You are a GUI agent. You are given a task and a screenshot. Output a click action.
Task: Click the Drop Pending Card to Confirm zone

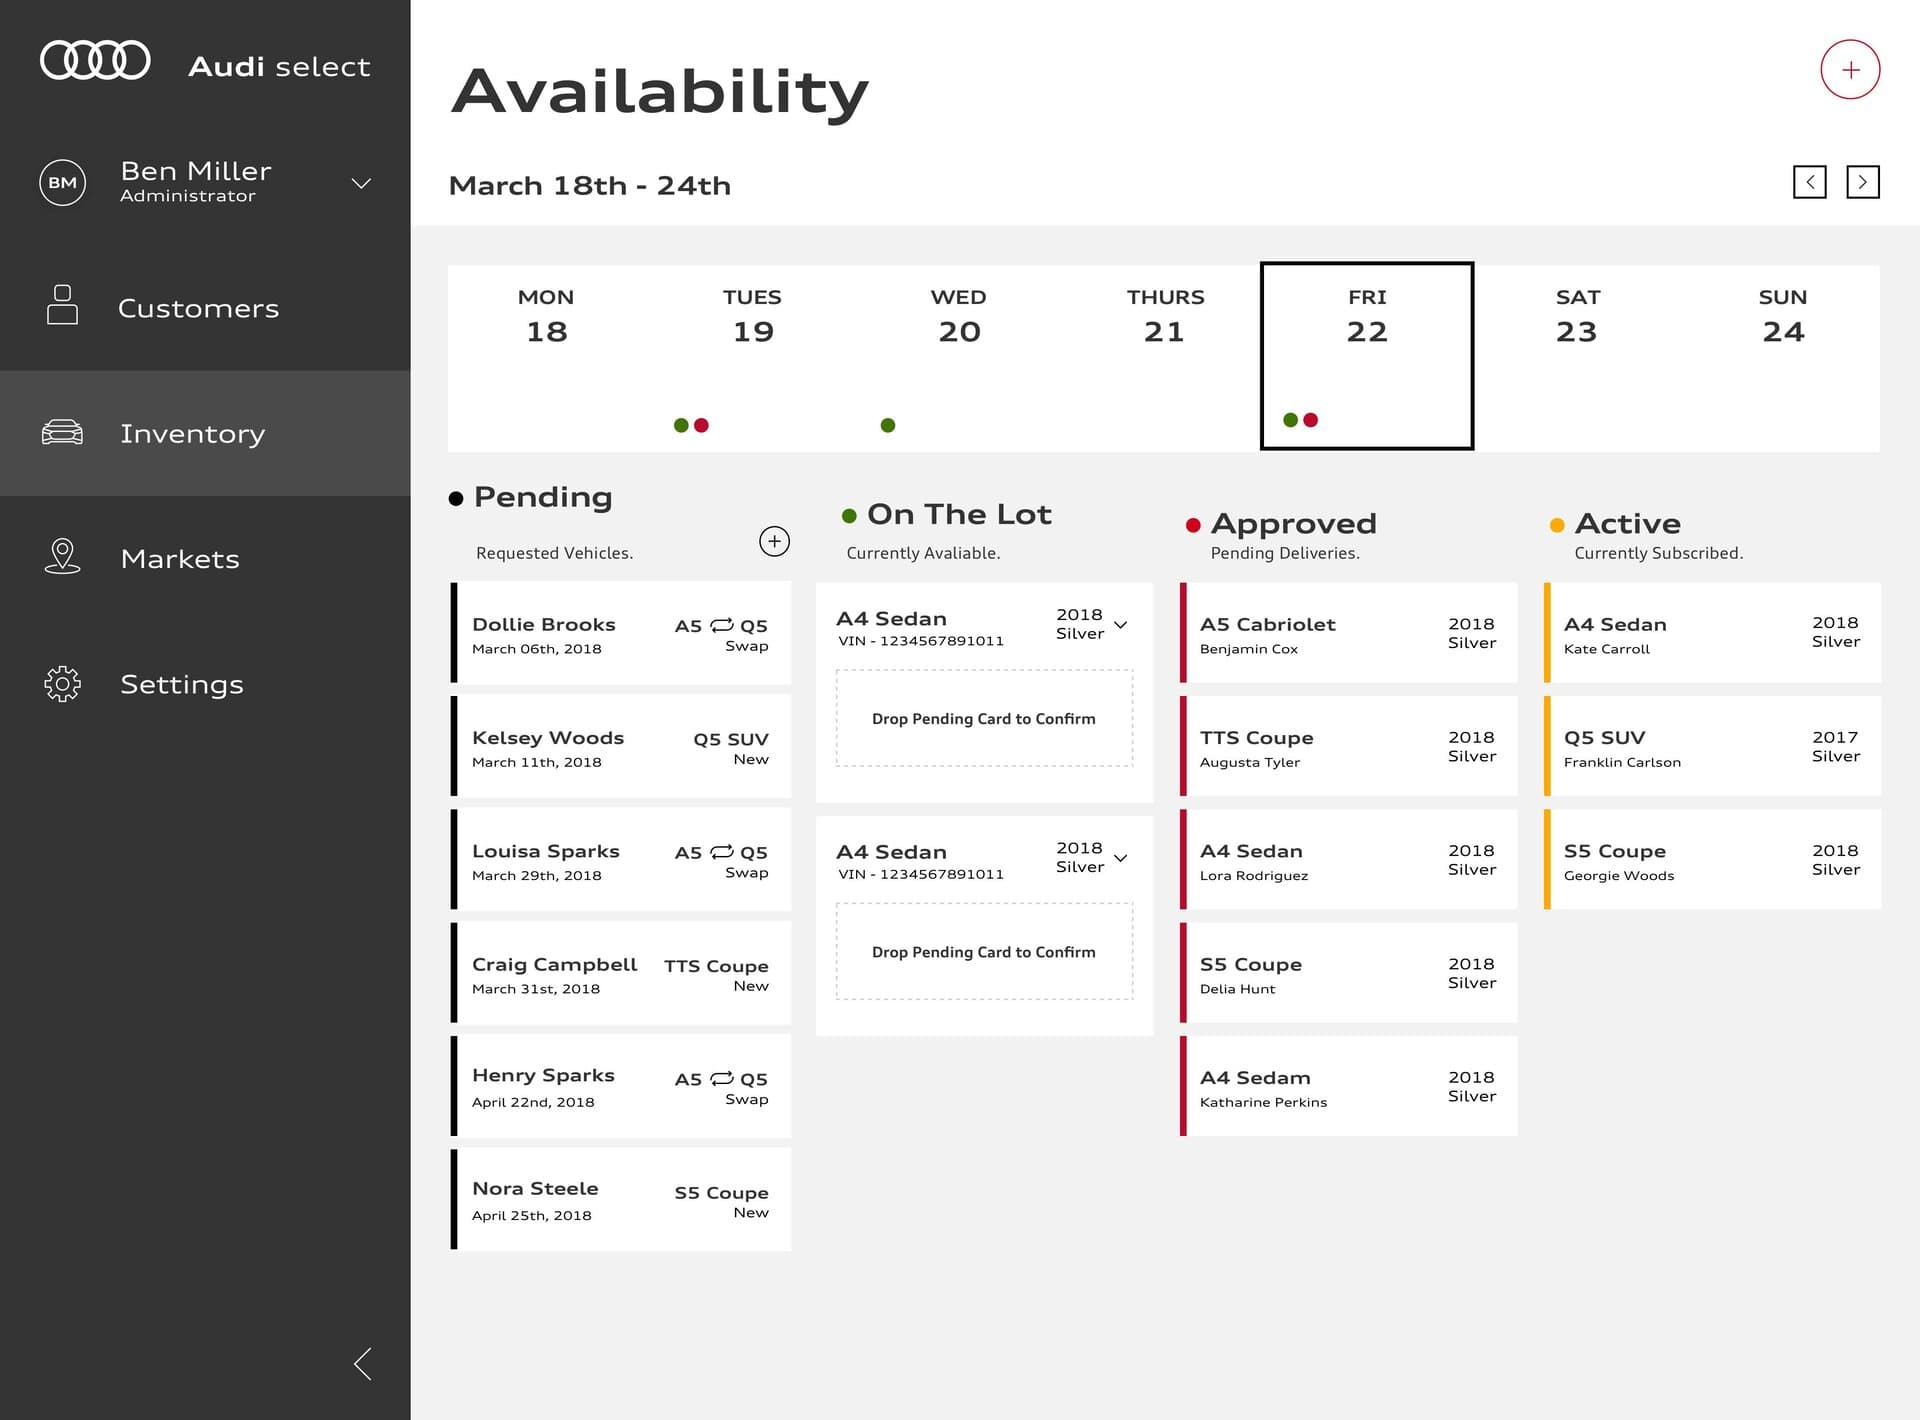click(984, 718)
